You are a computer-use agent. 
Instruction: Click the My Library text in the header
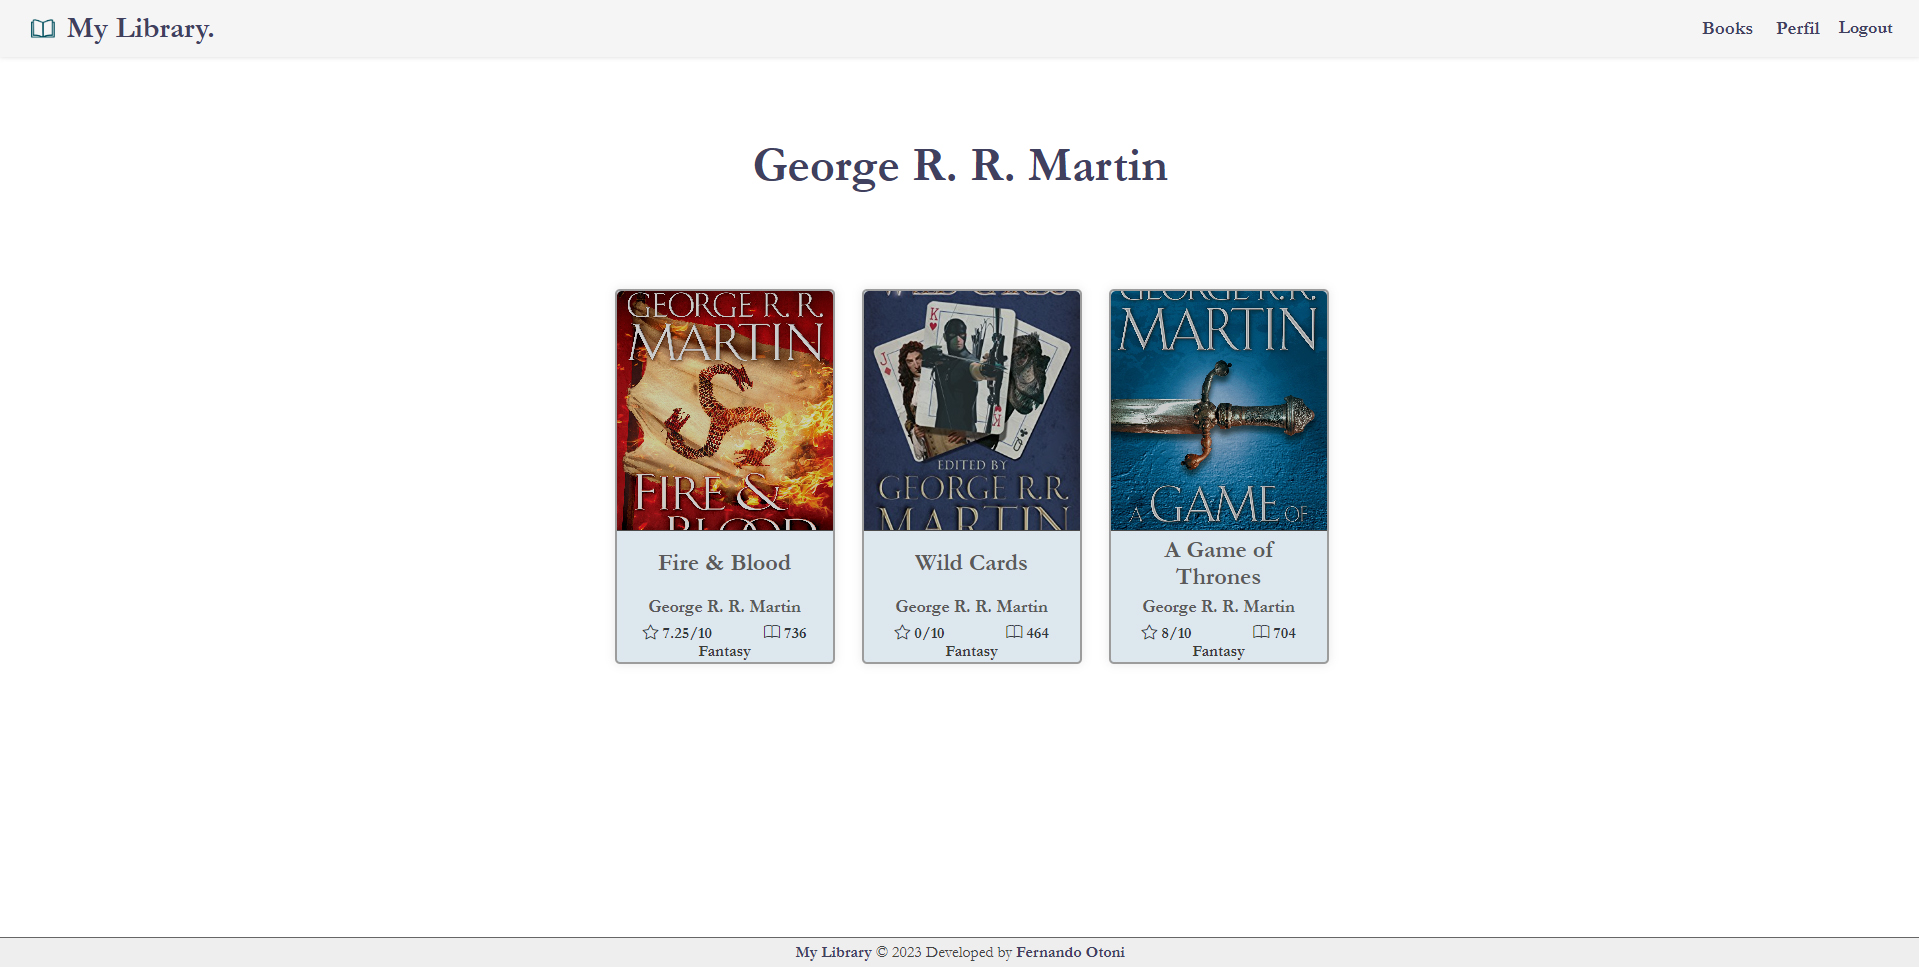(x=139, y=28)
